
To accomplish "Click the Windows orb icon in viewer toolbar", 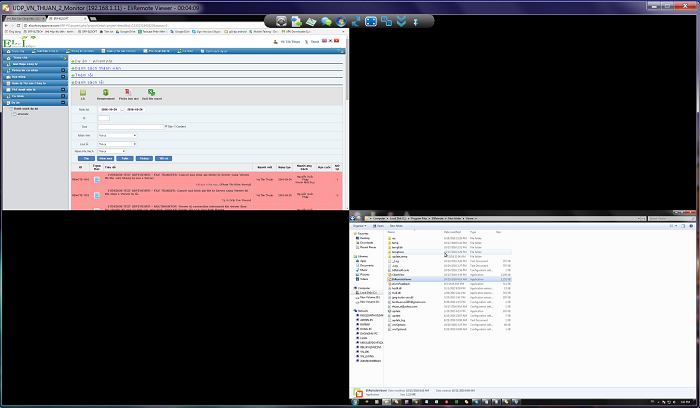I will pyautogui.click(x=341, y=21).
